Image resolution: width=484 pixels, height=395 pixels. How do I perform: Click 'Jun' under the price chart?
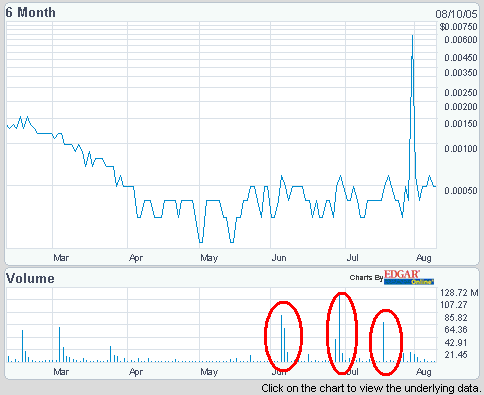[x=279, y=258]
